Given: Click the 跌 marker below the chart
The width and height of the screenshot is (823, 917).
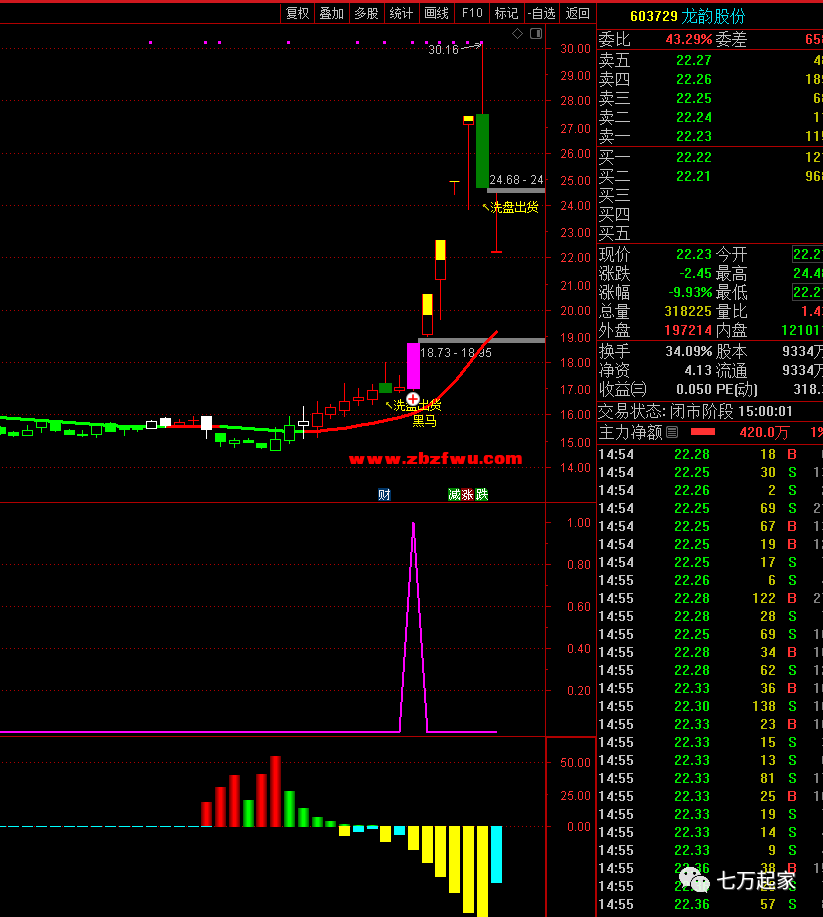Looking at the screenshot, I should click(481, 495).
